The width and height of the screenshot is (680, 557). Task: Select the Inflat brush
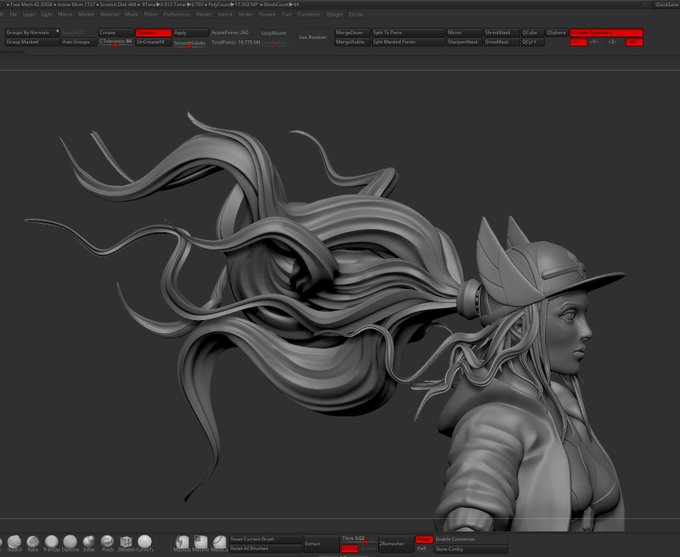[88, 541]
